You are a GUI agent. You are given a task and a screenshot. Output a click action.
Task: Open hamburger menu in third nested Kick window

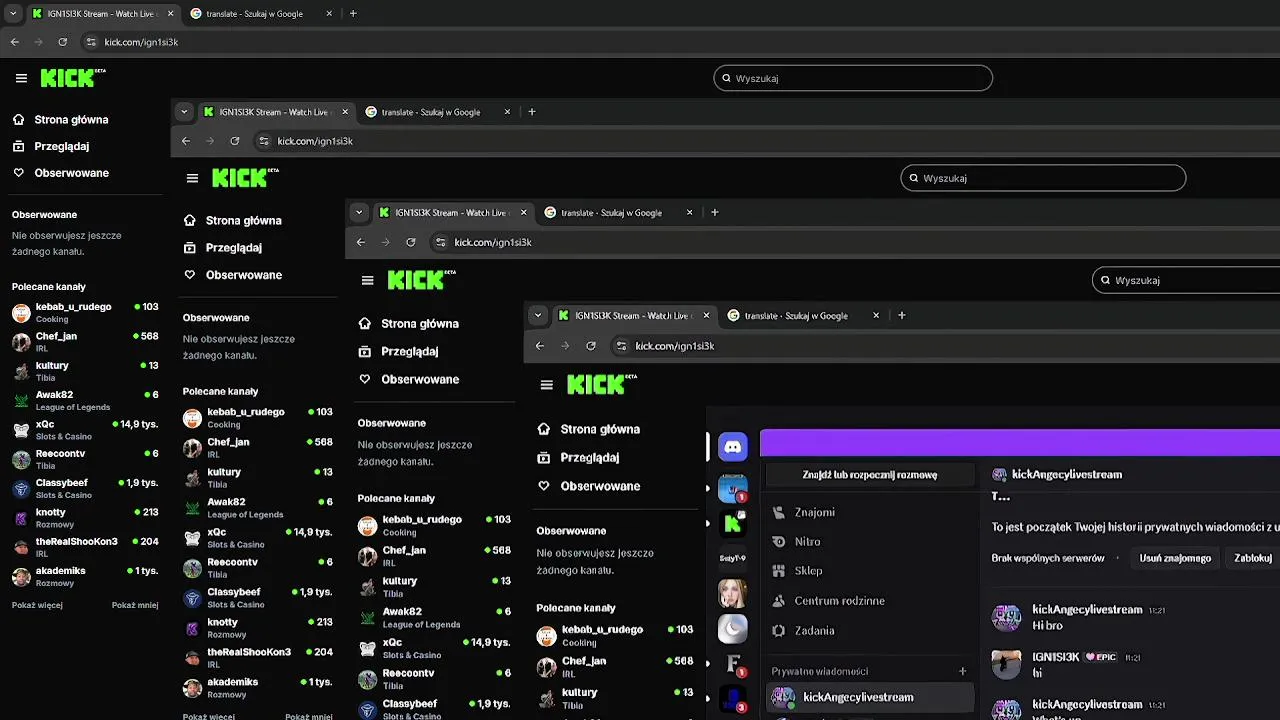[367, 281]
